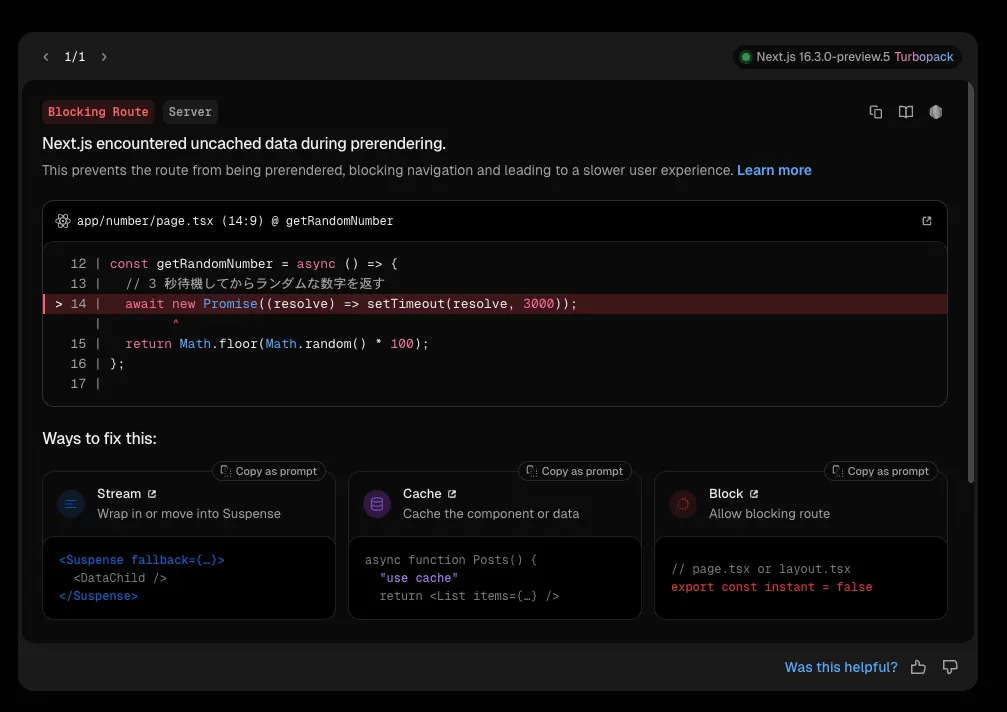Click 'Allow blocking route' text
This screenshot has width=1007, height=712.
(x=769, y=514)
